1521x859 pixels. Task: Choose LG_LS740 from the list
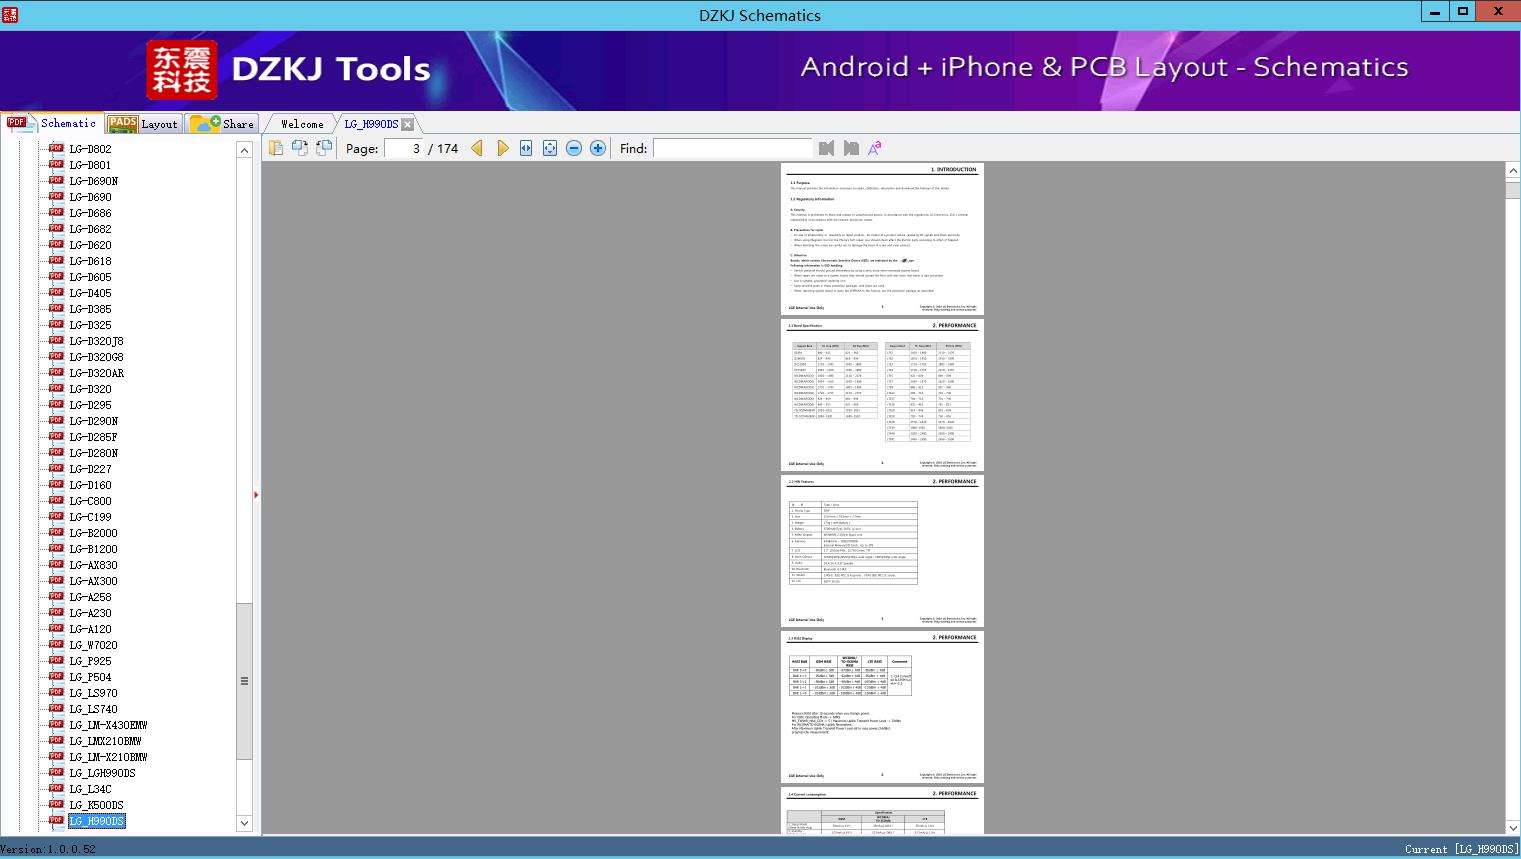tap(94, 709)
